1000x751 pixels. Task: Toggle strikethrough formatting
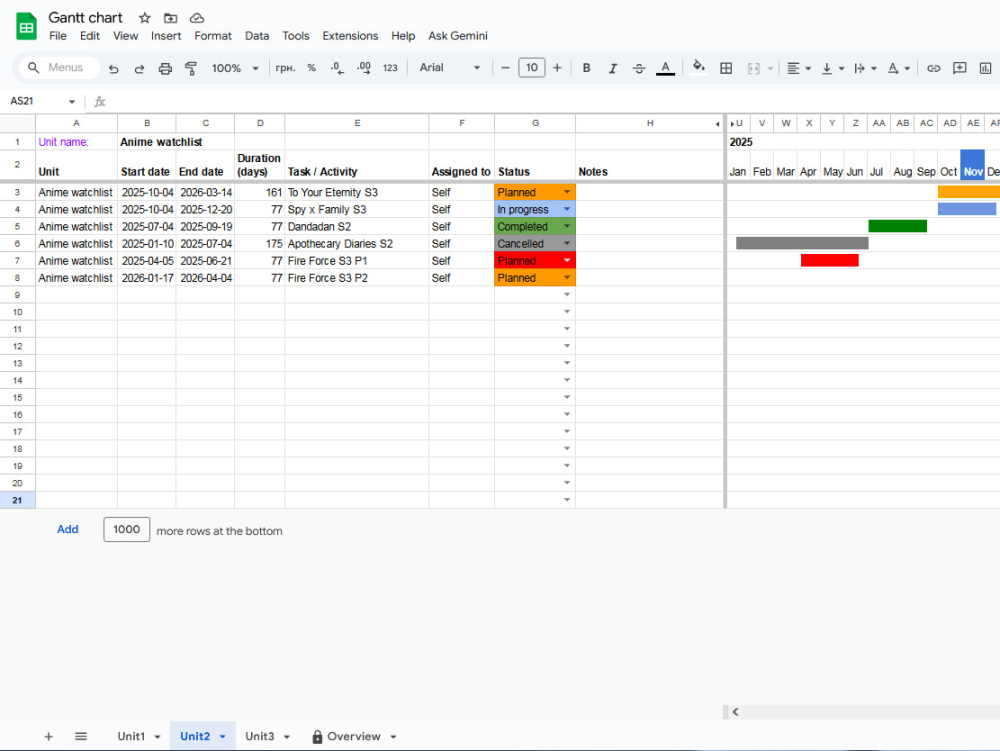pyautogui.click(x=638, y=68)
